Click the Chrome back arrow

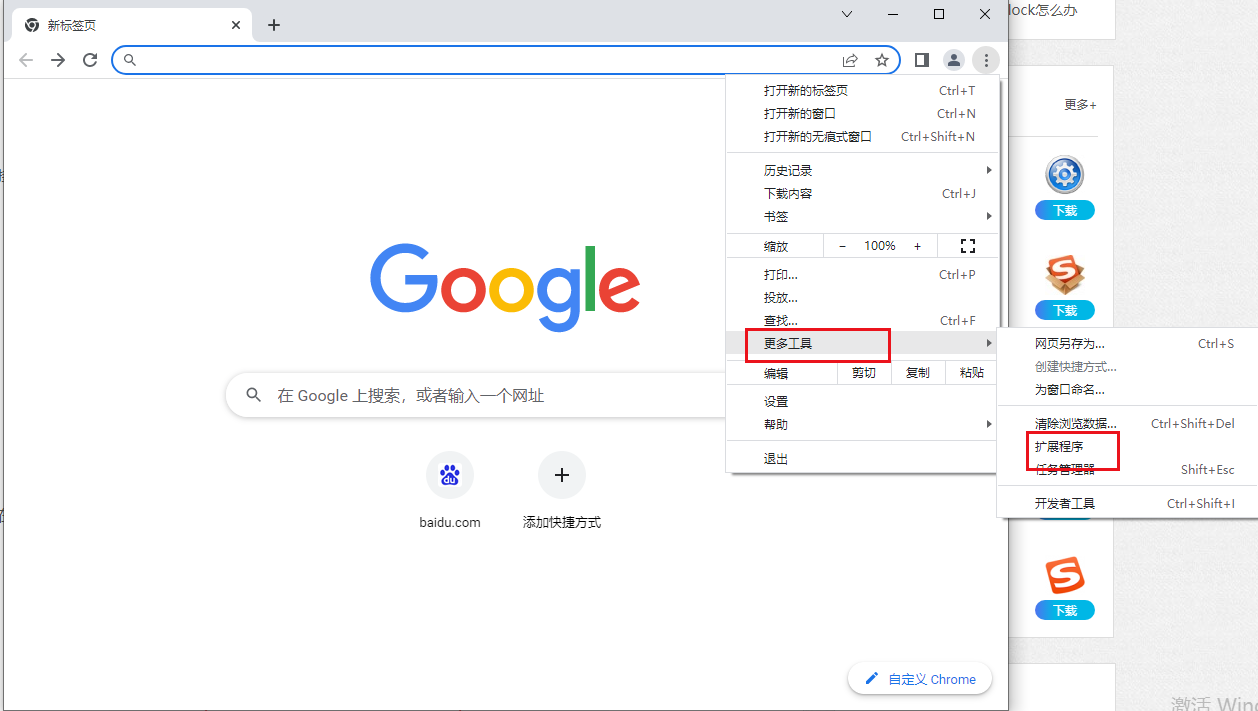coord(26,60)
